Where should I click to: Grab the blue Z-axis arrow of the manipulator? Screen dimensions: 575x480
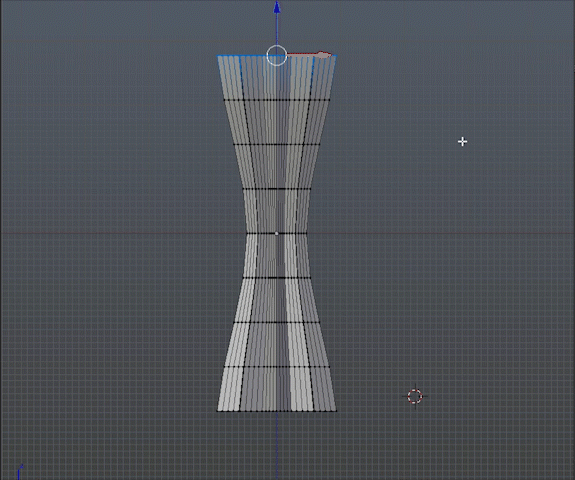277,7
